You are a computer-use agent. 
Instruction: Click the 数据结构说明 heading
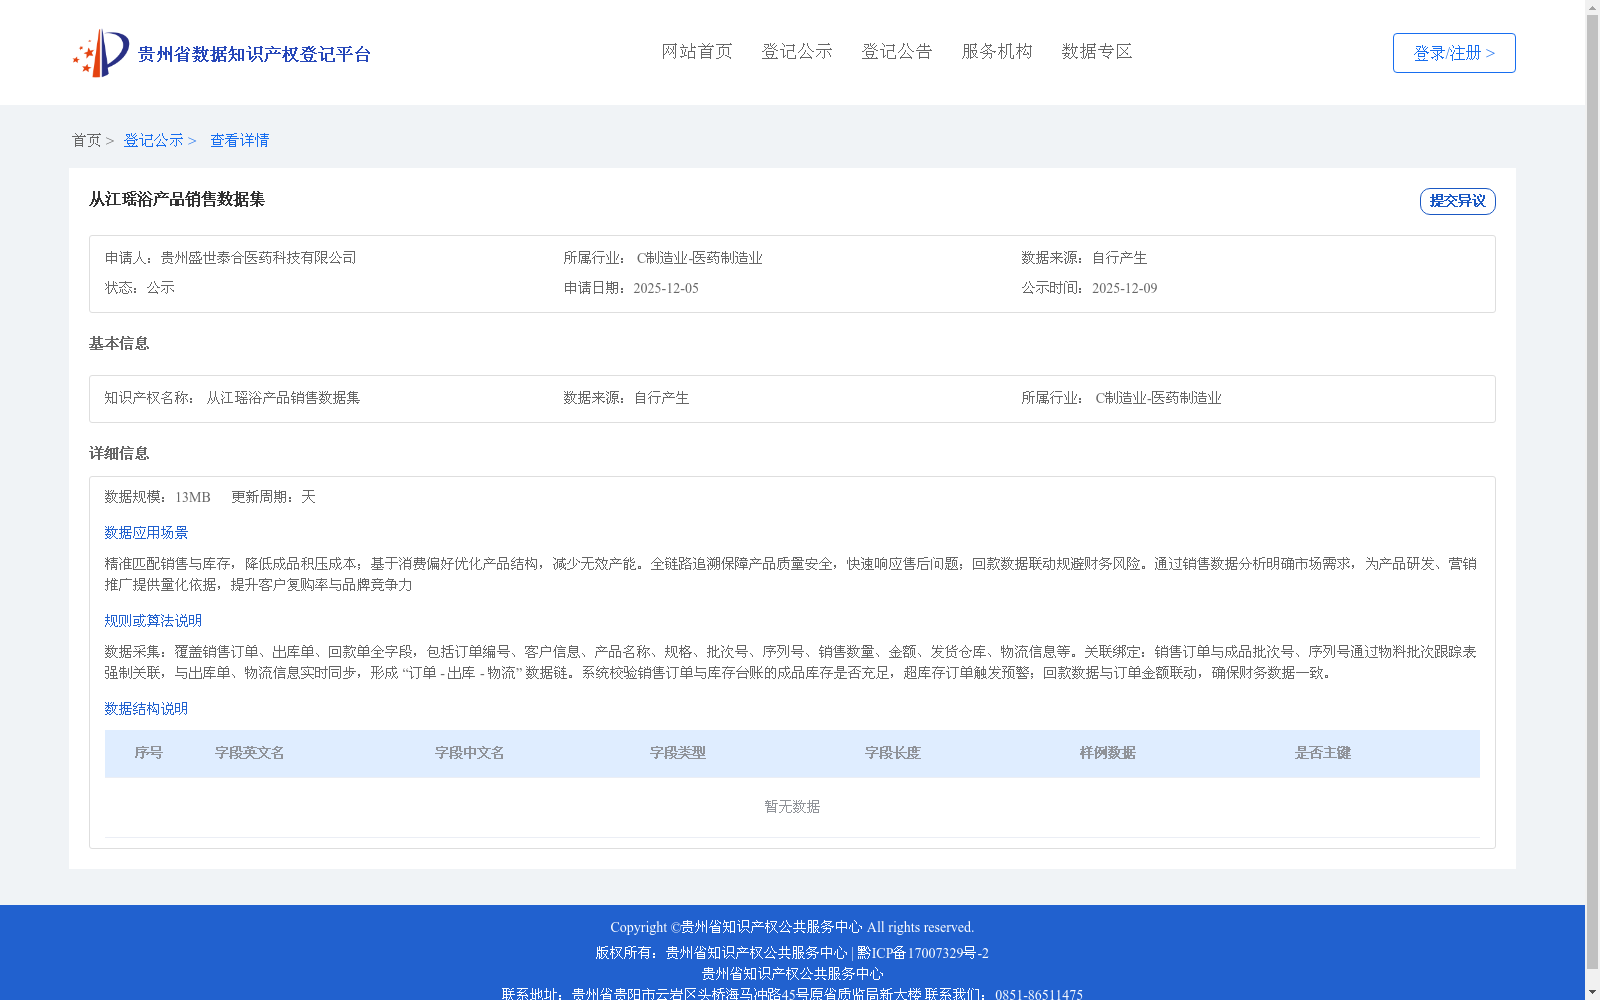pos(146,709)
